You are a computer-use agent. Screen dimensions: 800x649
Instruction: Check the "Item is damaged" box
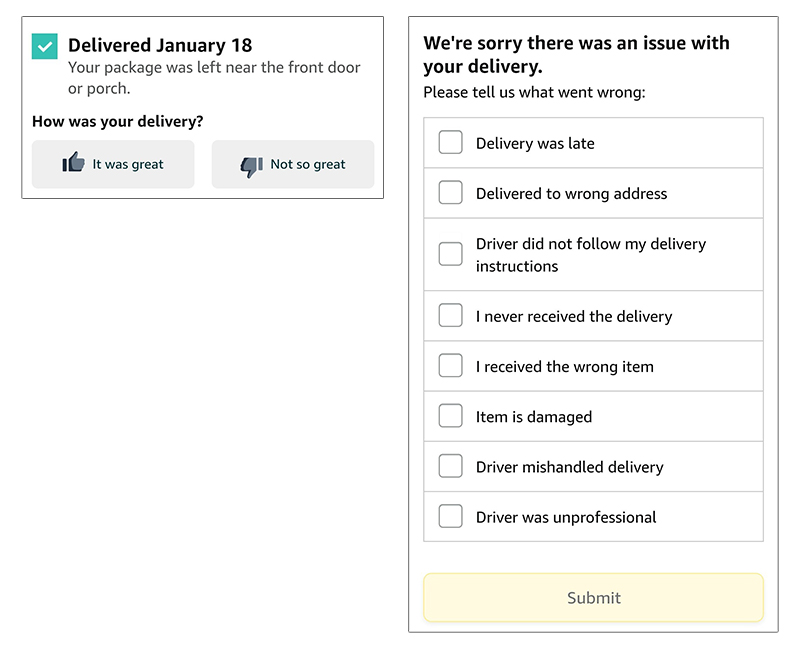tap(451, 416)
